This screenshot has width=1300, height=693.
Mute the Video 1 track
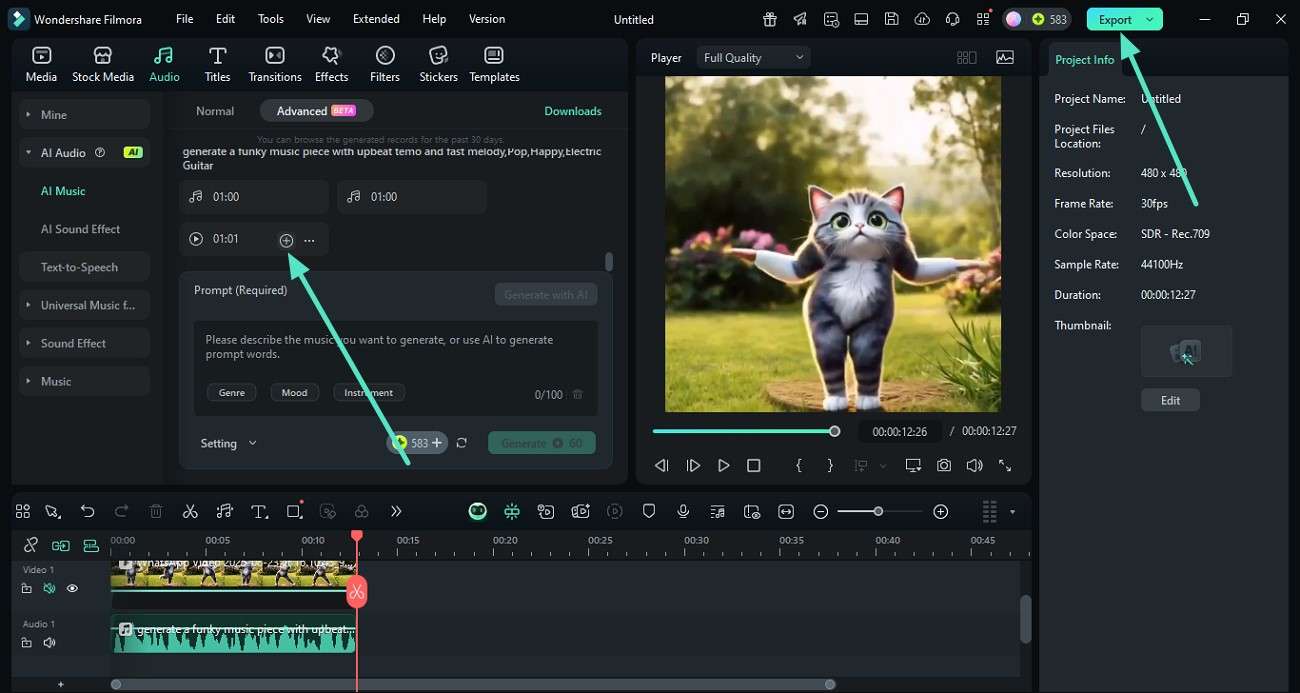(49, 588)
